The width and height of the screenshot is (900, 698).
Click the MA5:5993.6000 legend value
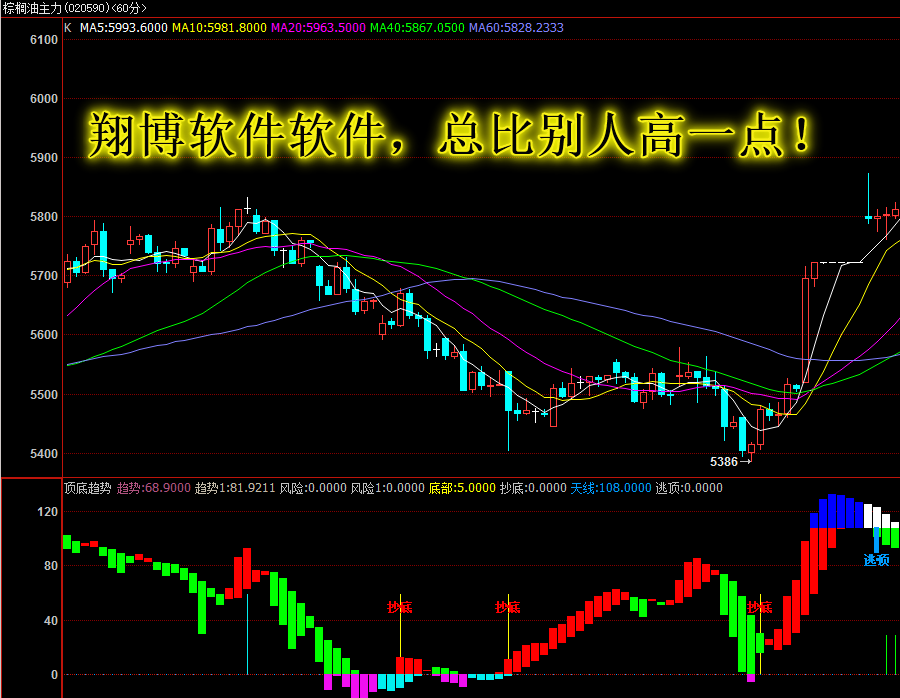[x=123, y=28]
